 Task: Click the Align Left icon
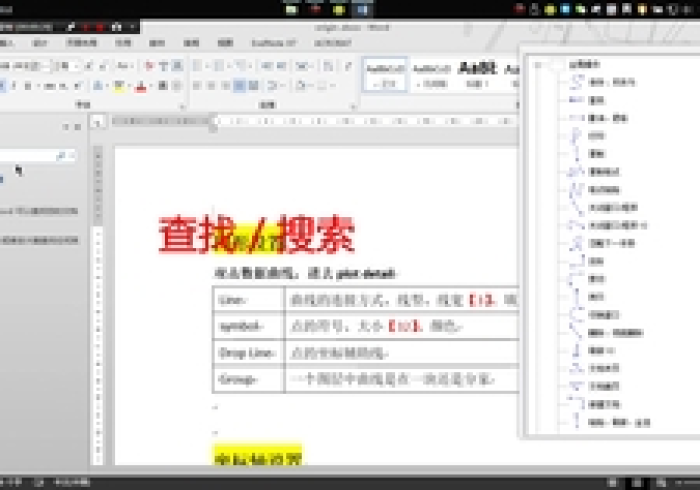point(197,85)
